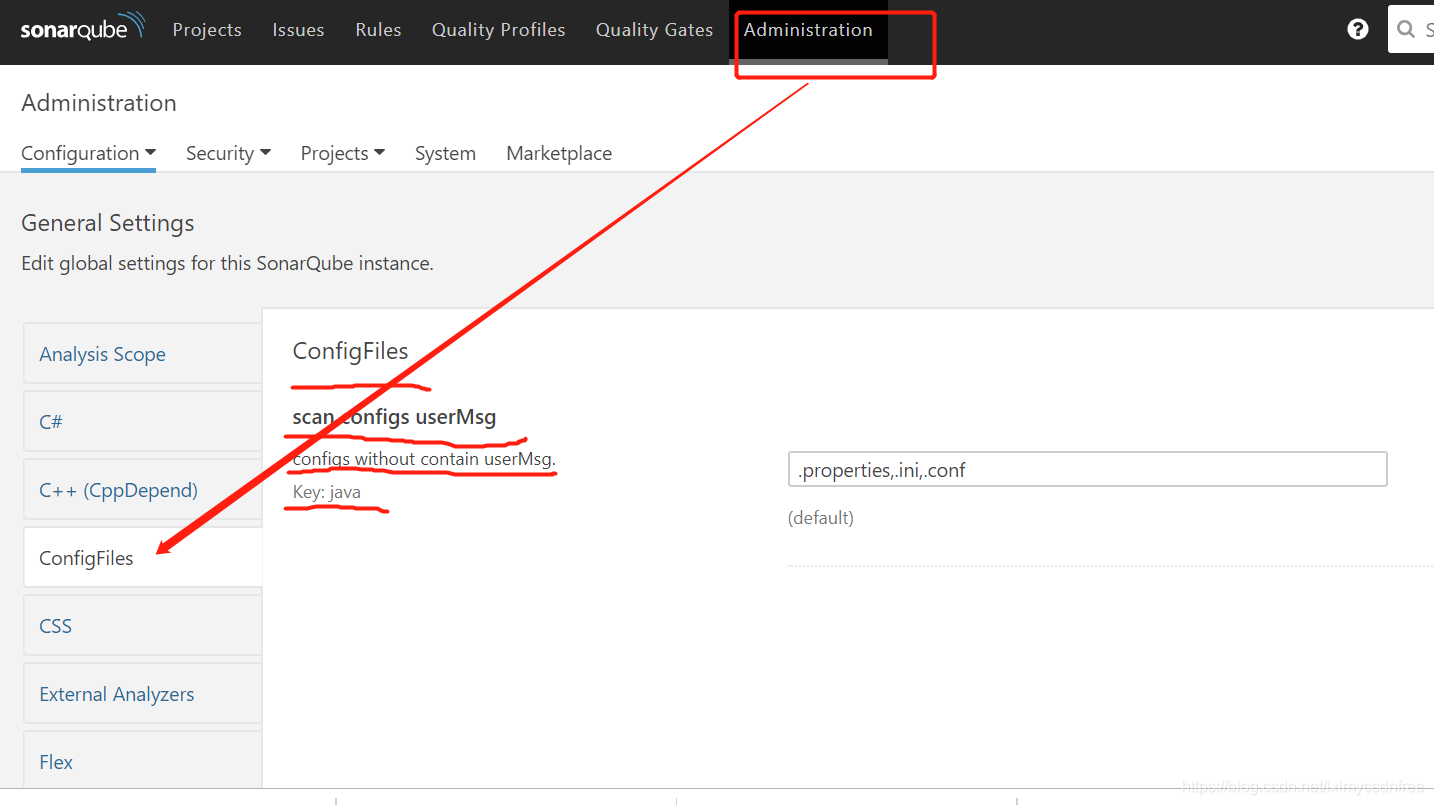
Task: Click the search magnifier field
Action: point(1411,29)
